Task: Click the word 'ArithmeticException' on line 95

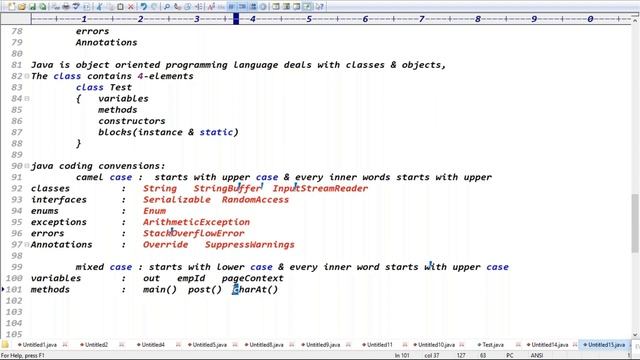Action: [196, 222]
